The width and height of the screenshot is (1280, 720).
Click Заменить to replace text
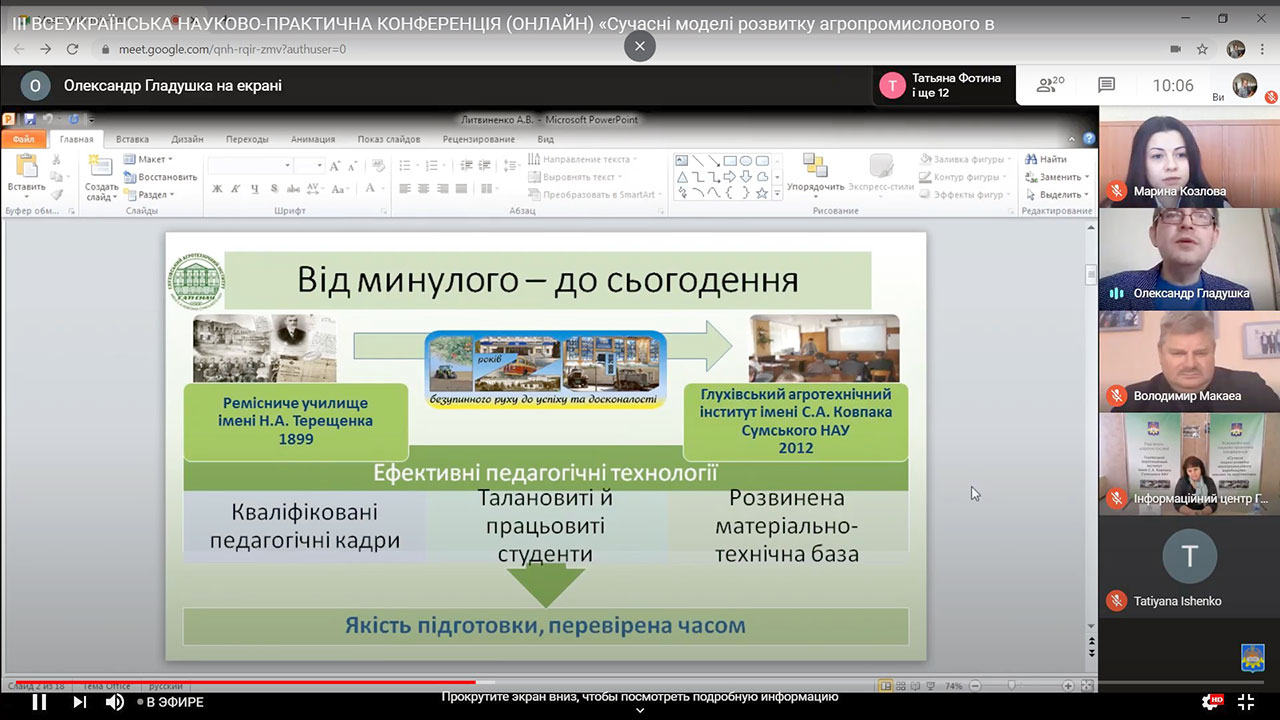coord(1056,177)
